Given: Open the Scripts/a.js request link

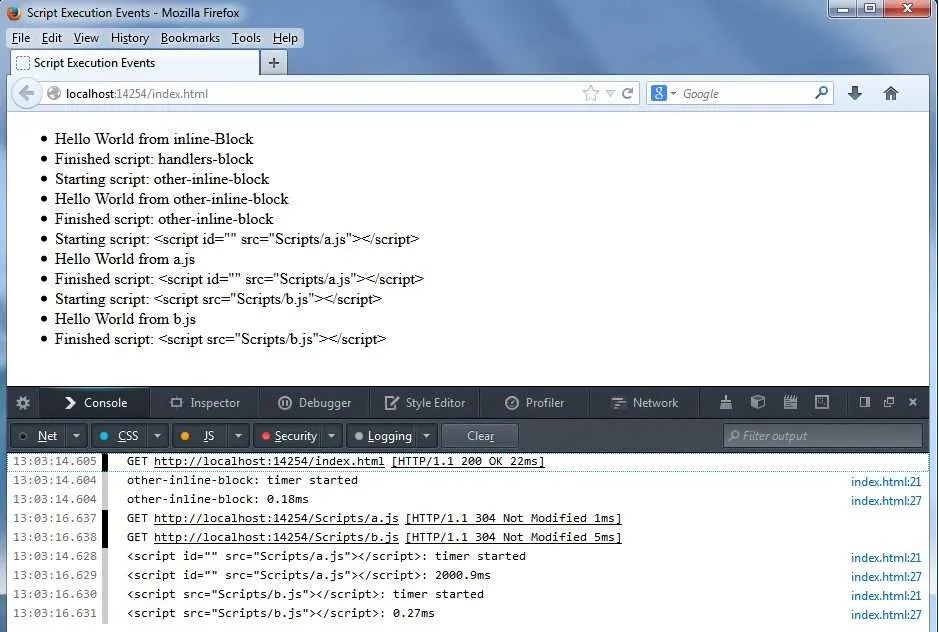Looking at the screenshot, I should [276, 518].
